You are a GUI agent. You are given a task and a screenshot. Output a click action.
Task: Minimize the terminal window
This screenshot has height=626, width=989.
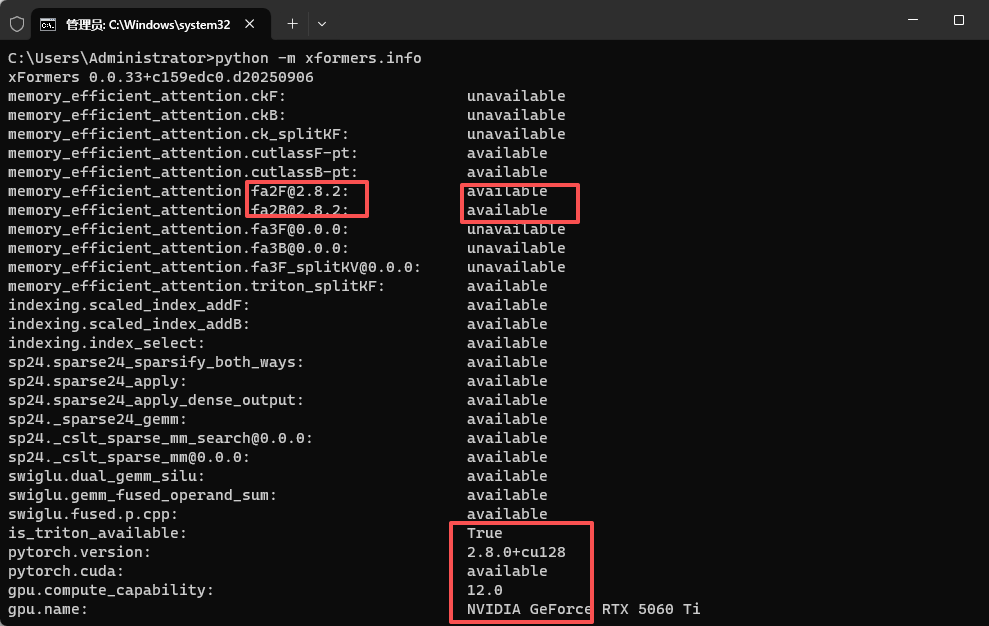point(913,20)
